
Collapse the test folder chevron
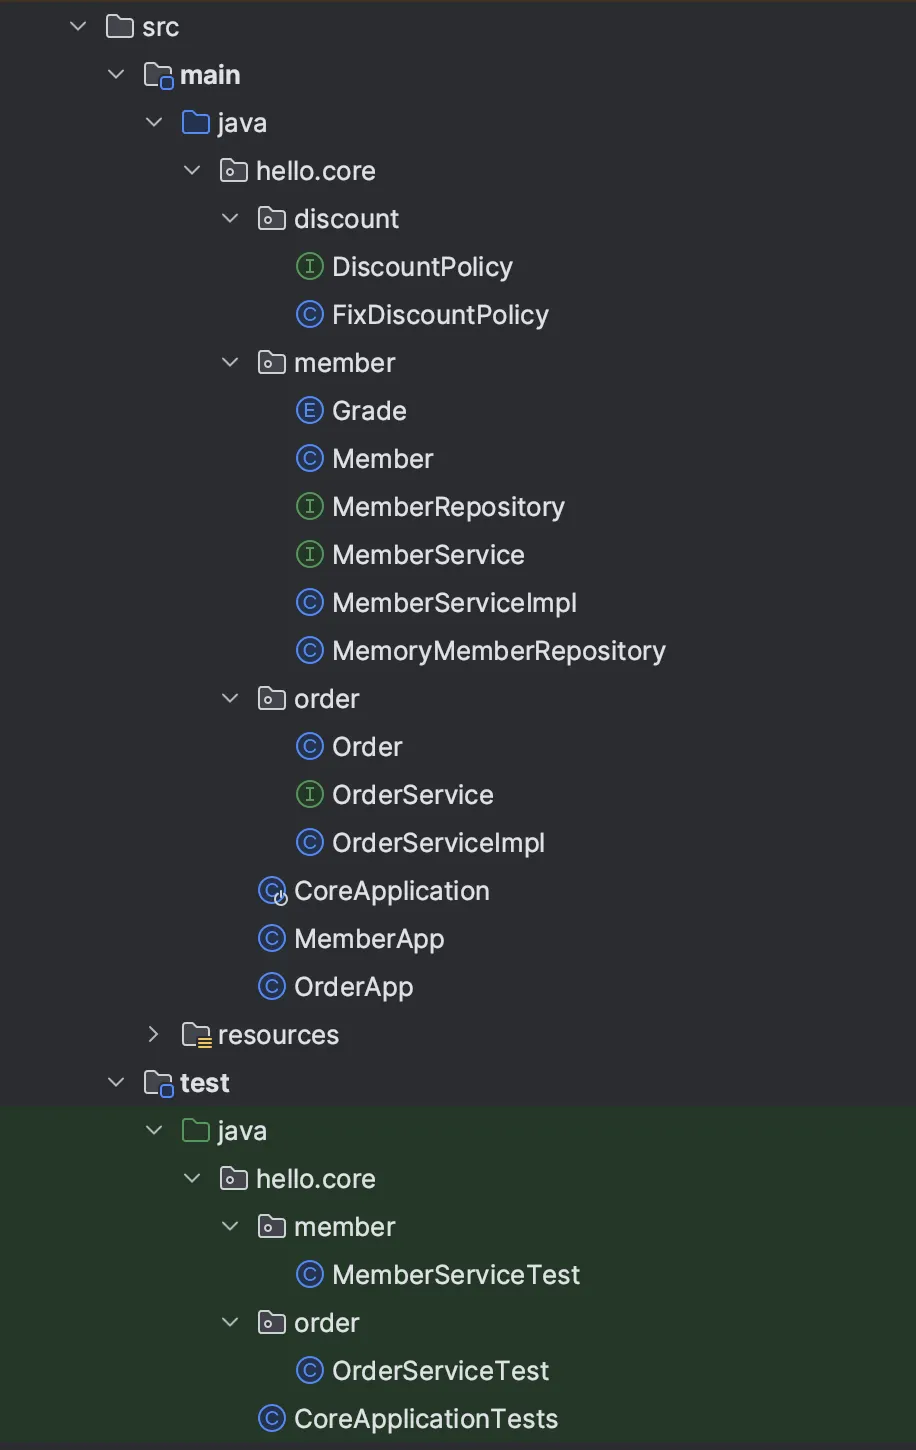pos(116,1083)
